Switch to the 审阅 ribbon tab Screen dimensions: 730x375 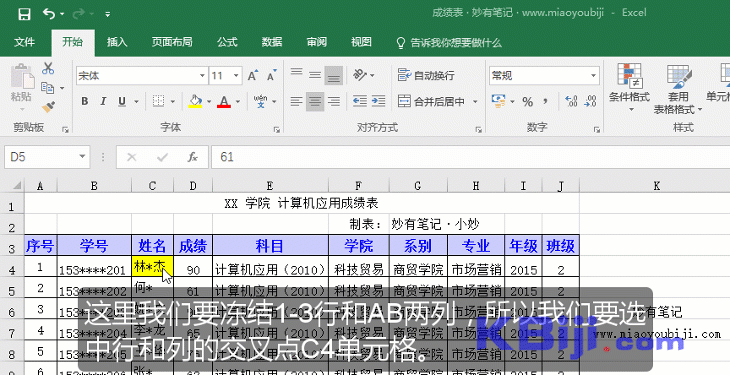tap(317, 42)
